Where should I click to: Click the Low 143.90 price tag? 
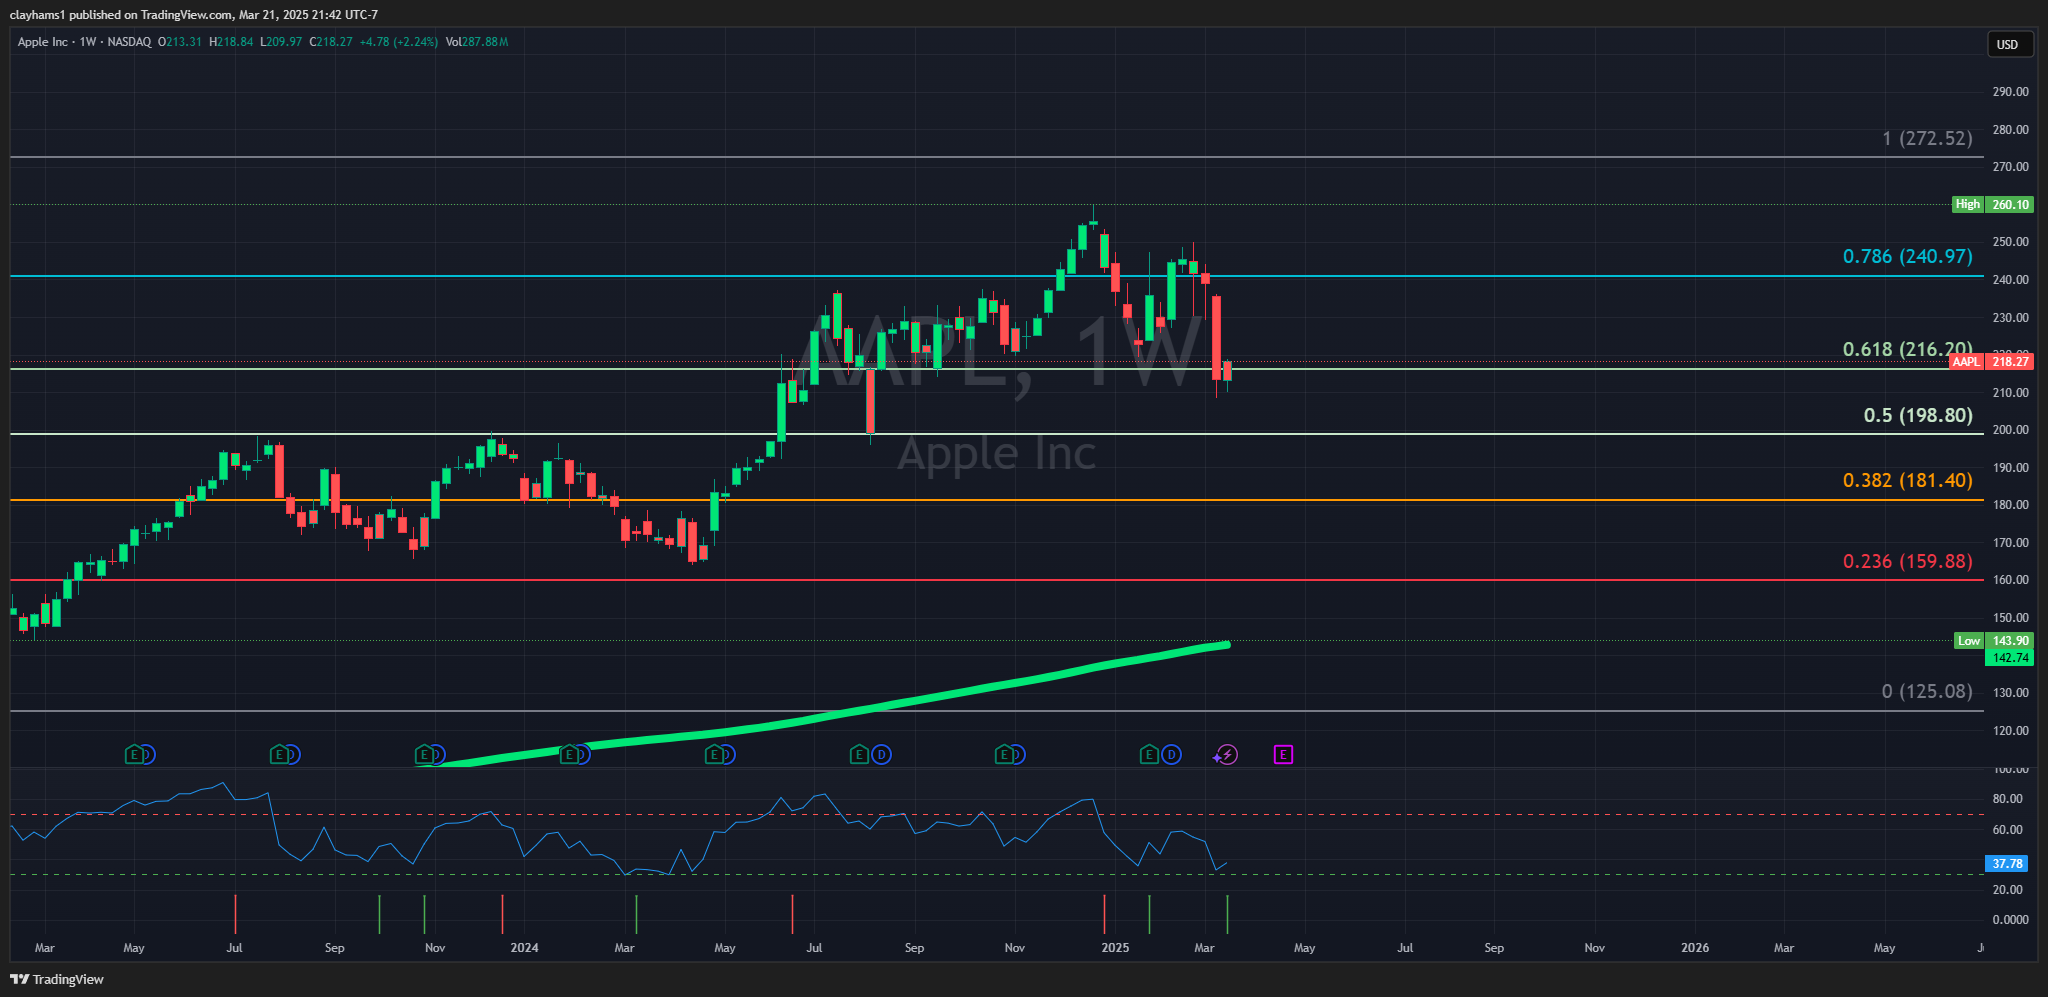[x=1994, y=641]
